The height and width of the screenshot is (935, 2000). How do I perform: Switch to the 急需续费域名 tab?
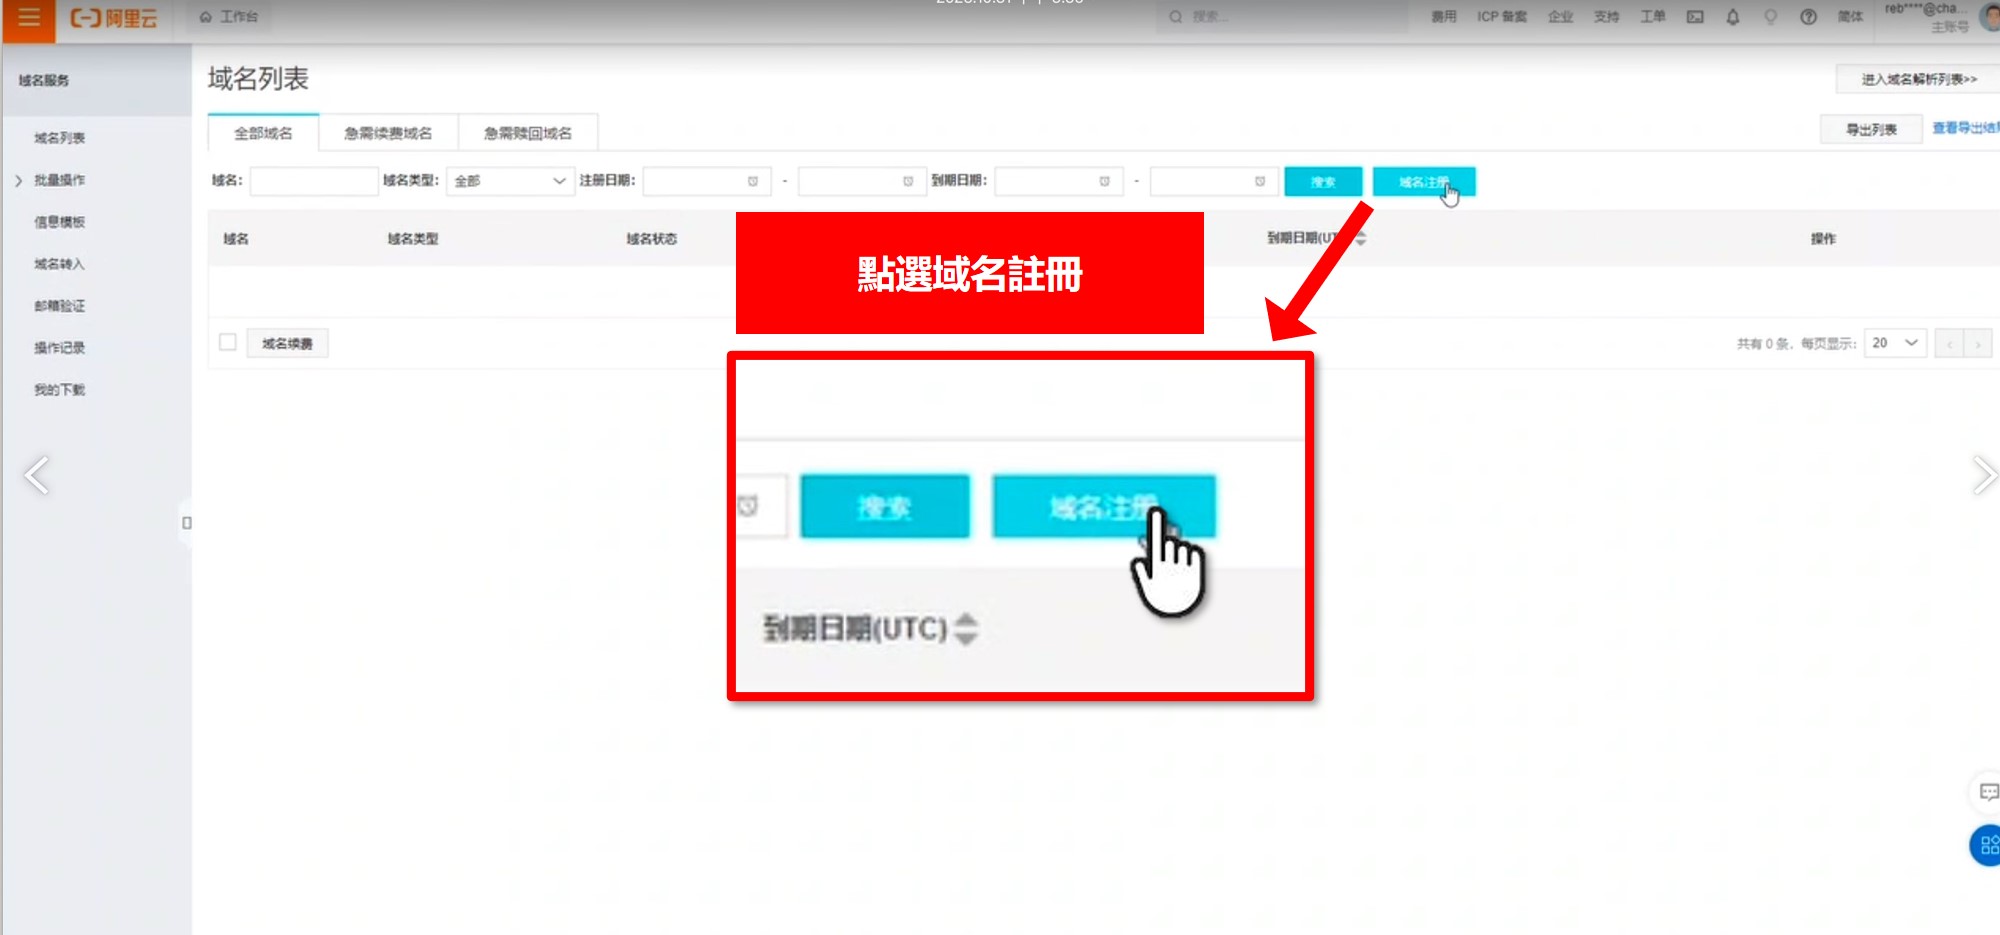coord(388,133)
